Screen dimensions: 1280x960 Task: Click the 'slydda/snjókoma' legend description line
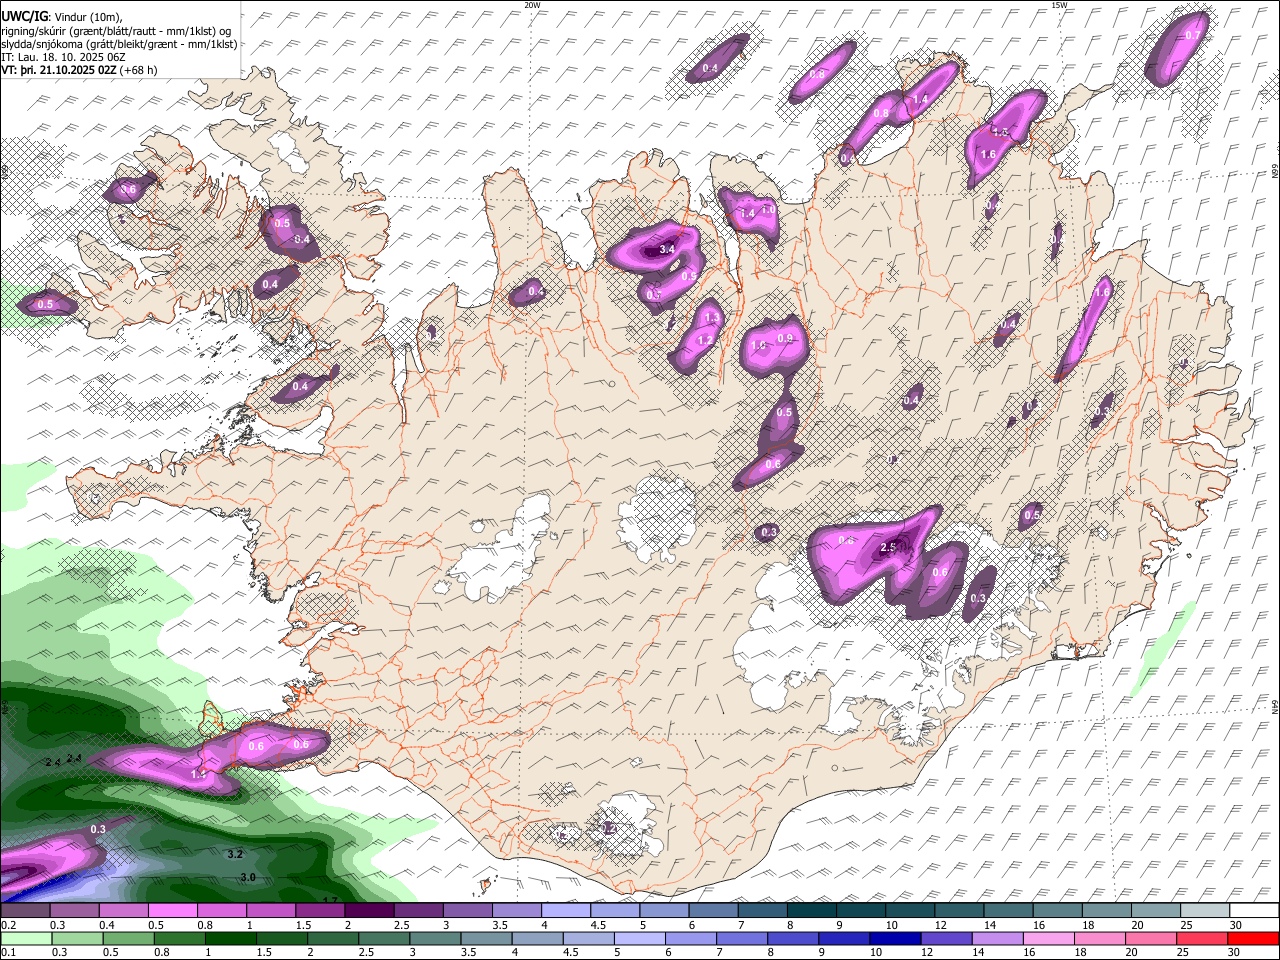[119, 44]
